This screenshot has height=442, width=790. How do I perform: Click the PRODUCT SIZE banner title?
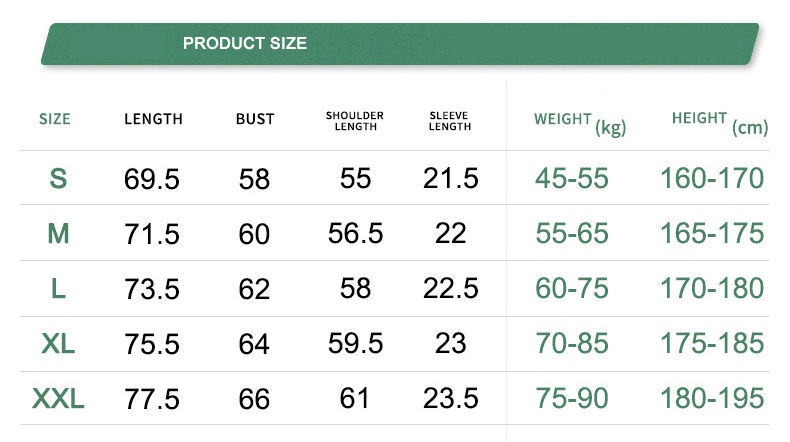pos(245,43)
